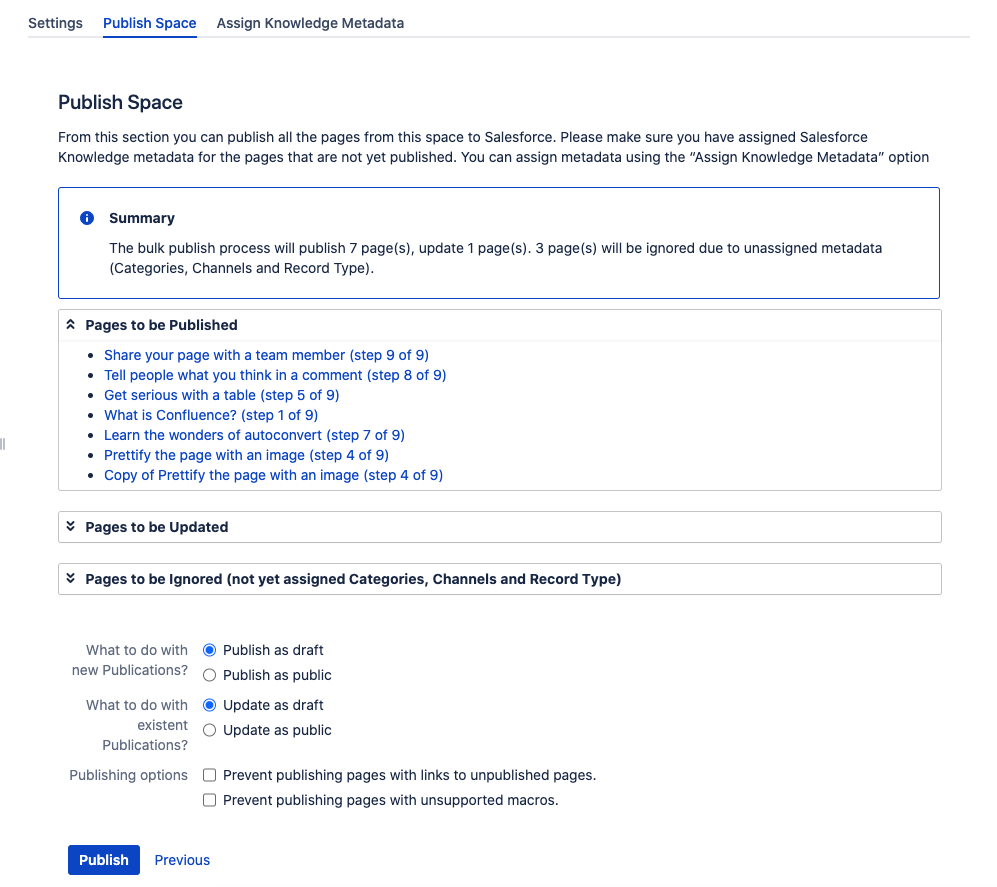Image resolution: width=997 pixels, height=887 pixels.
Task: Go back with the Previous link
Action: pos(182,860)
